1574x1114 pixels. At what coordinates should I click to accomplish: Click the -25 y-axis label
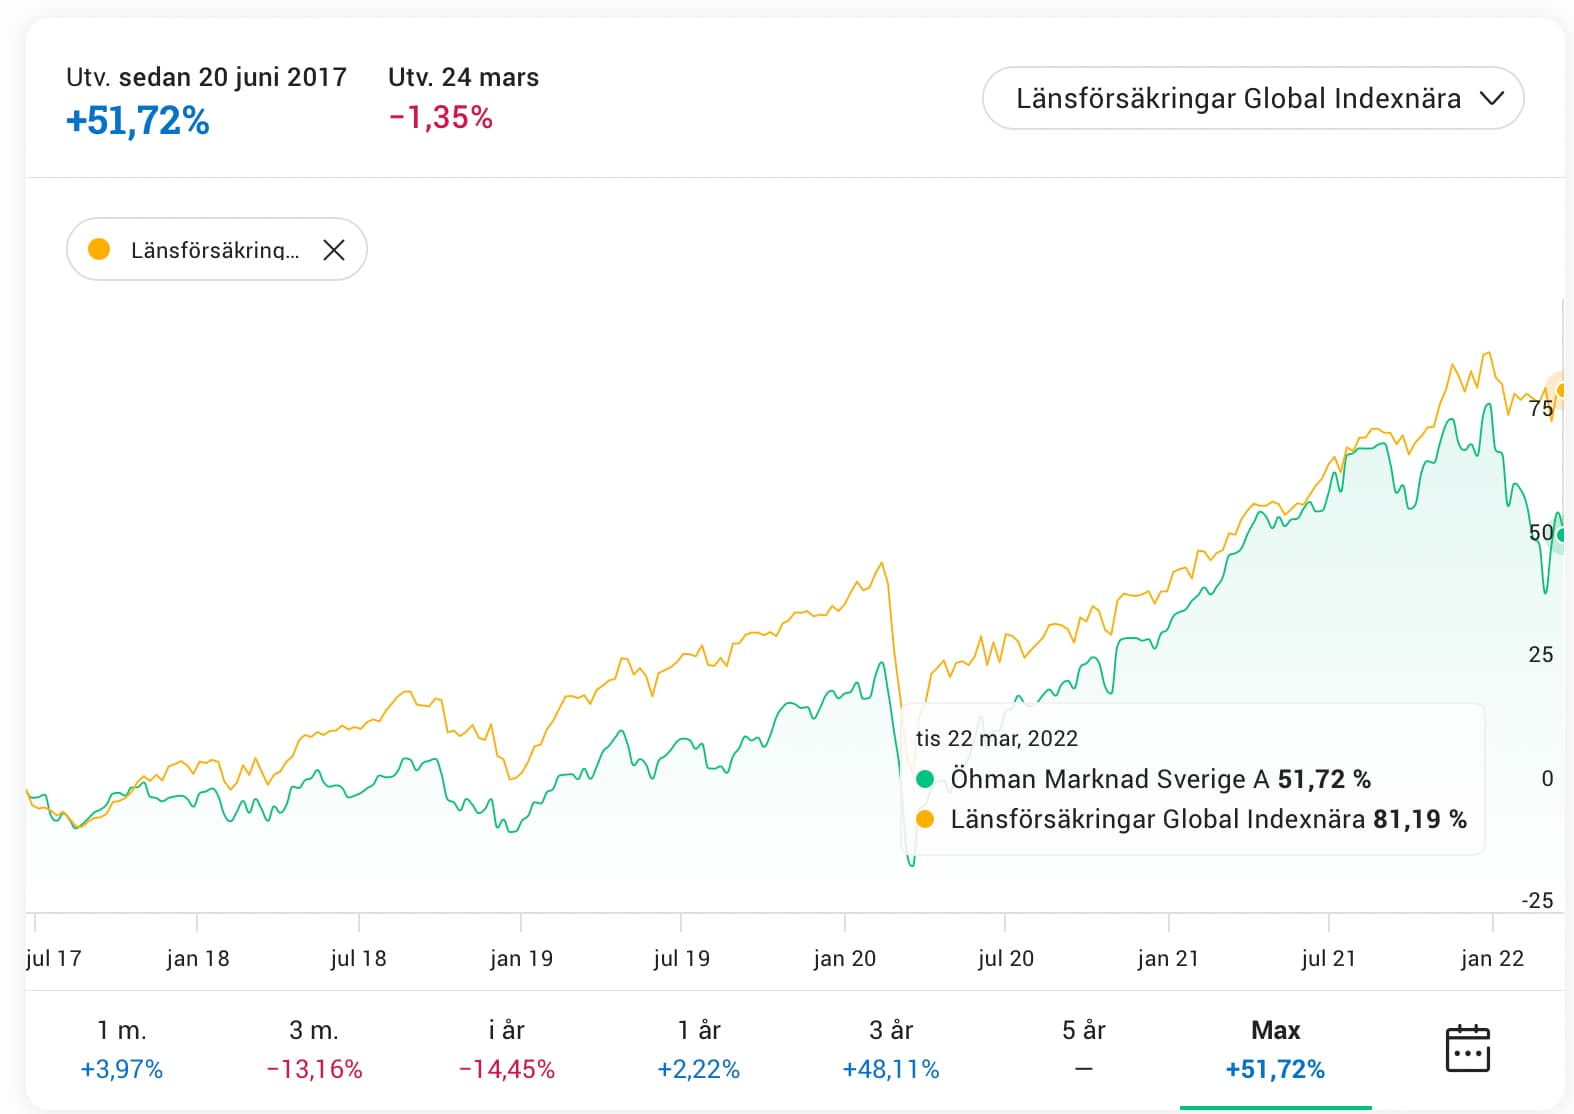point(1538,900)
